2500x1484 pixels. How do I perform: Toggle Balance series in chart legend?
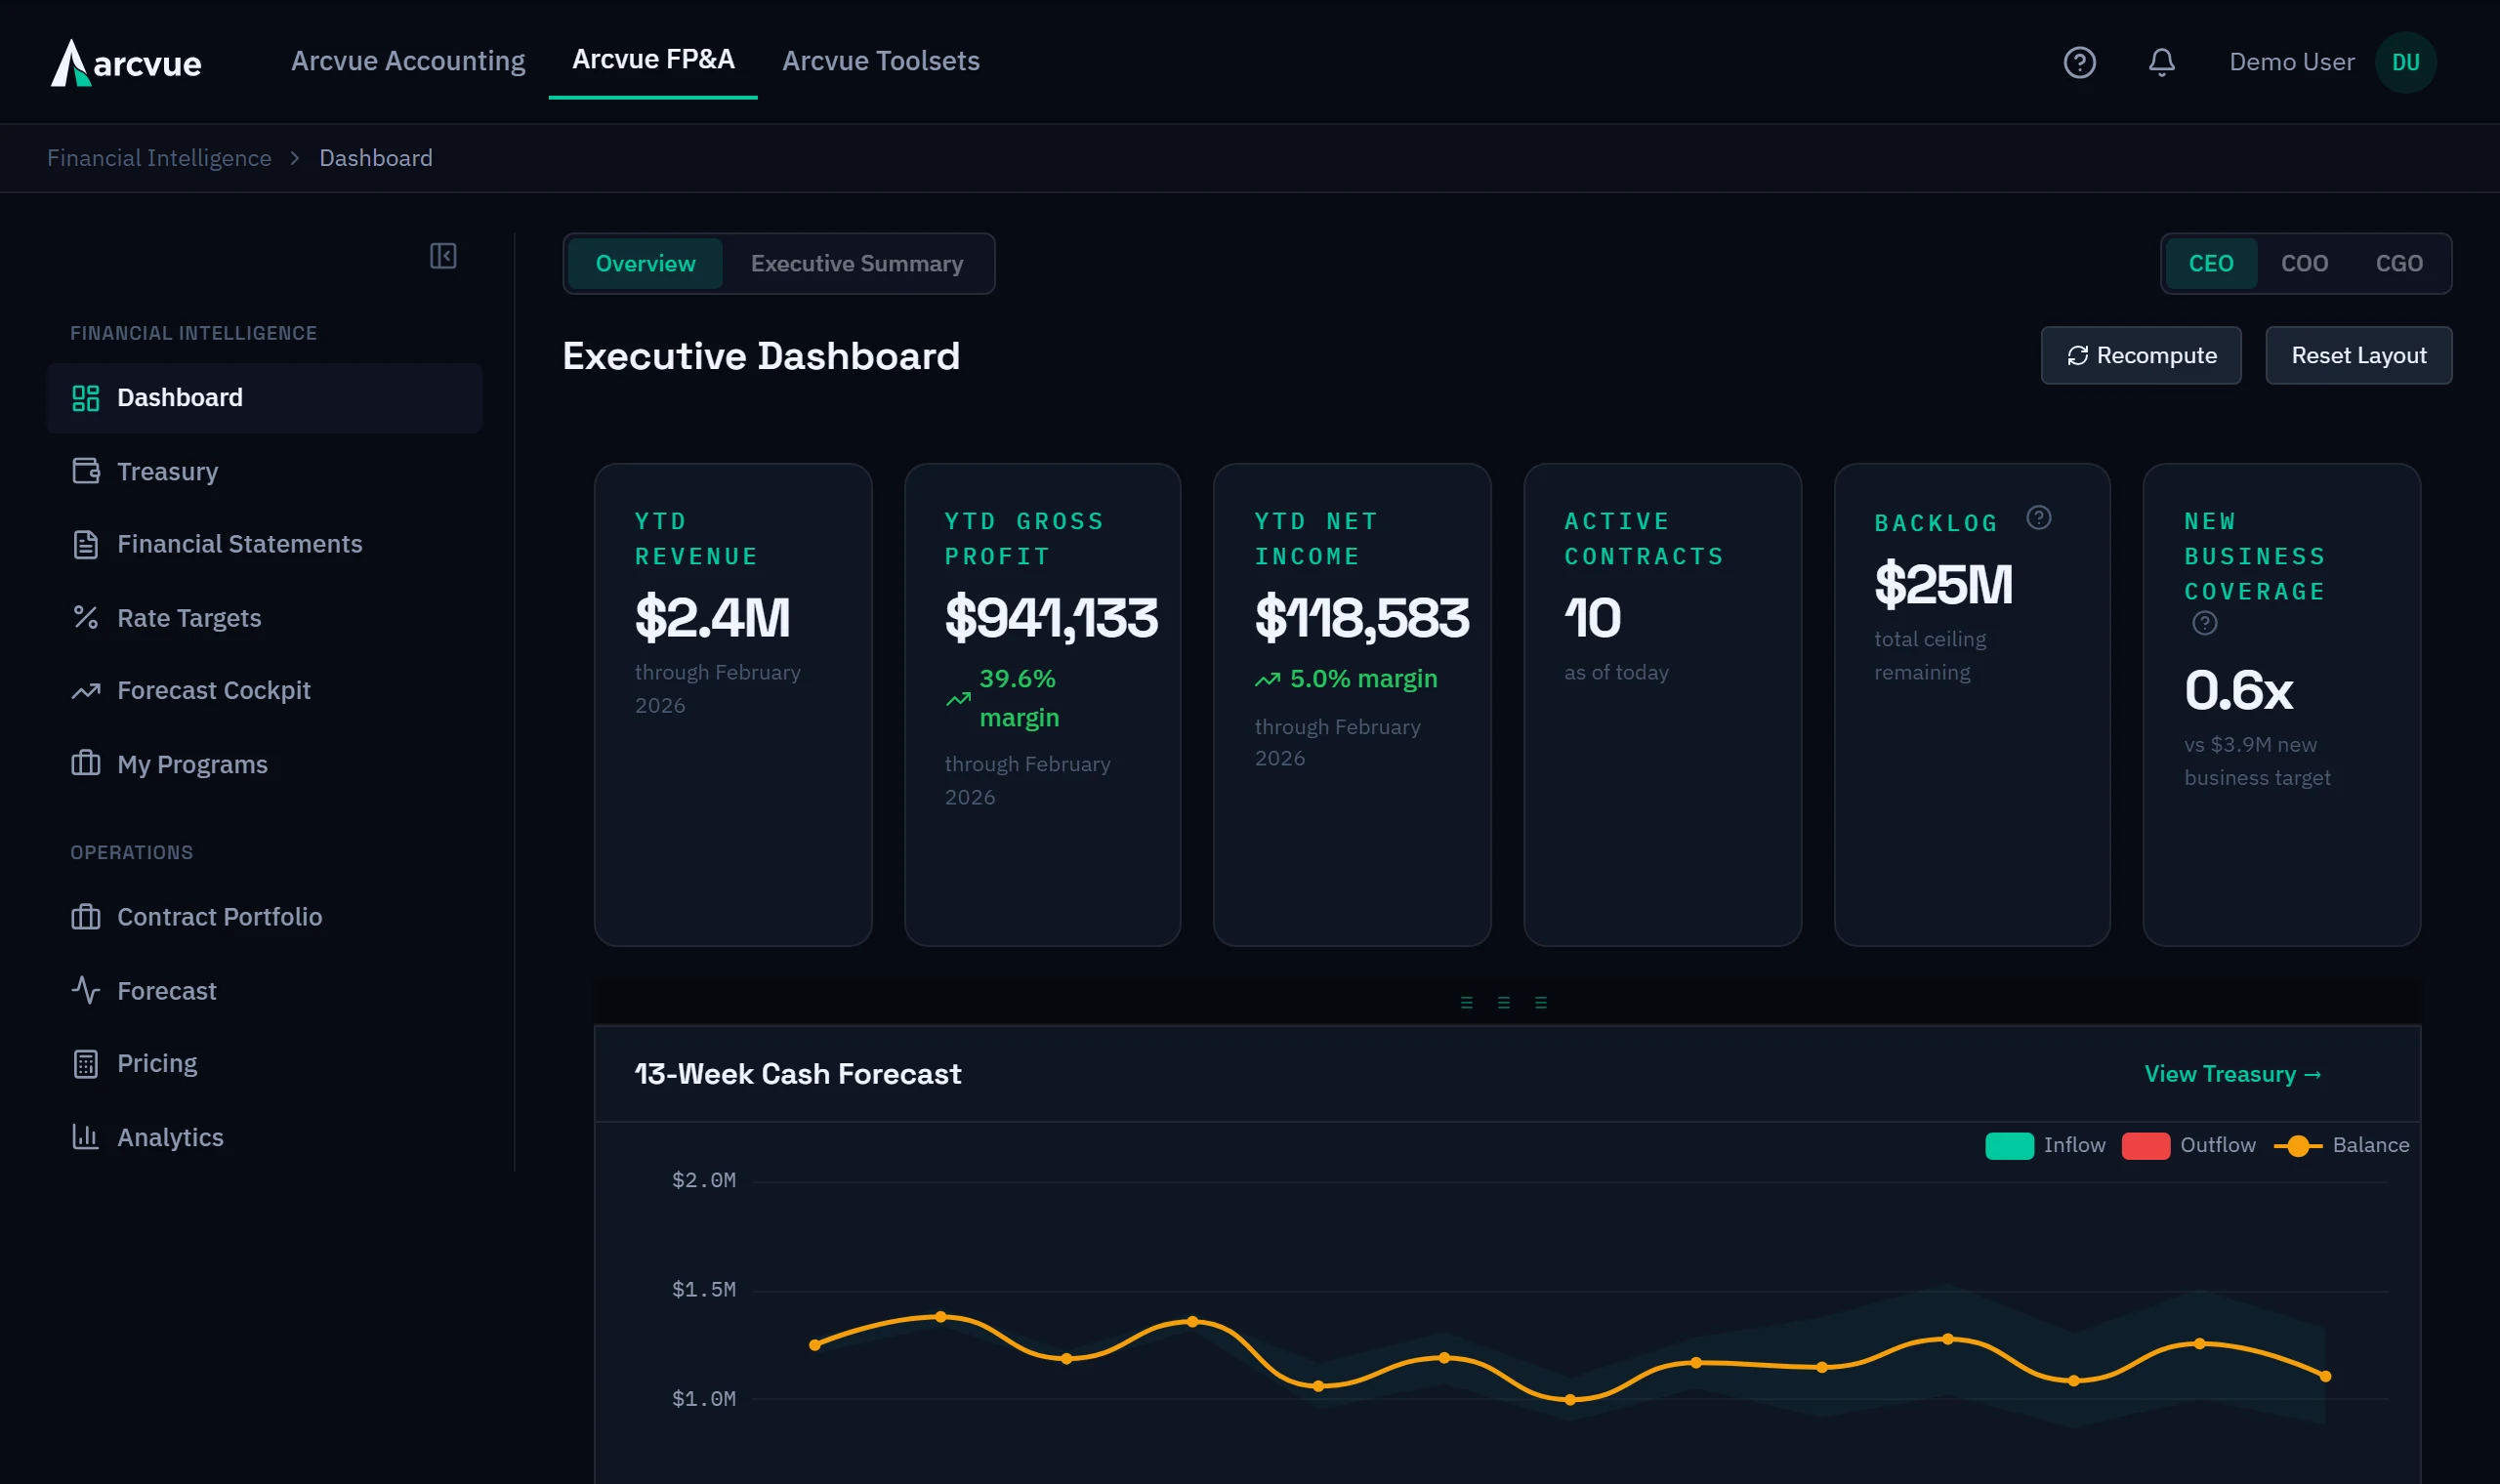(x=2341, y=1146)
